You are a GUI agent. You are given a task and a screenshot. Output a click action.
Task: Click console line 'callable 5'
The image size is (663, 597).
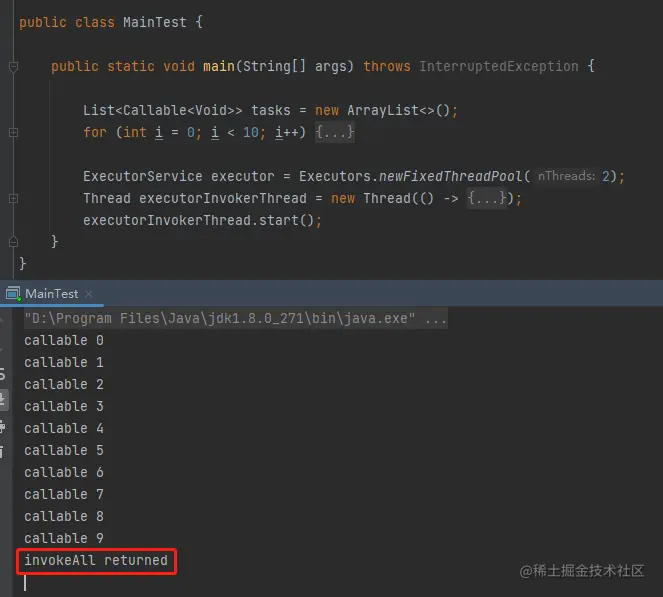64,450
